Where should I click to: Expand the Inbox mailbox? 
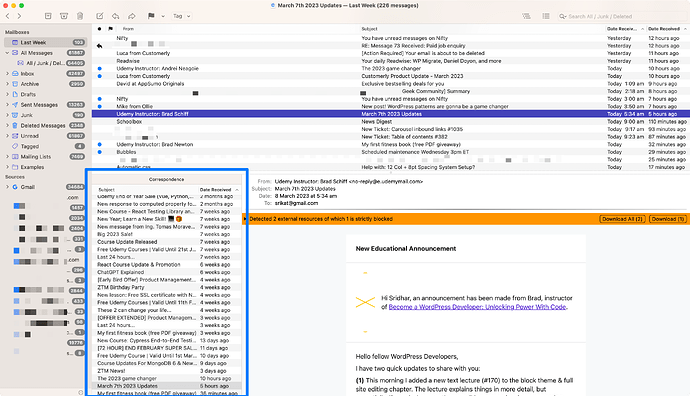pyautogui.click(x=7, y=73)
